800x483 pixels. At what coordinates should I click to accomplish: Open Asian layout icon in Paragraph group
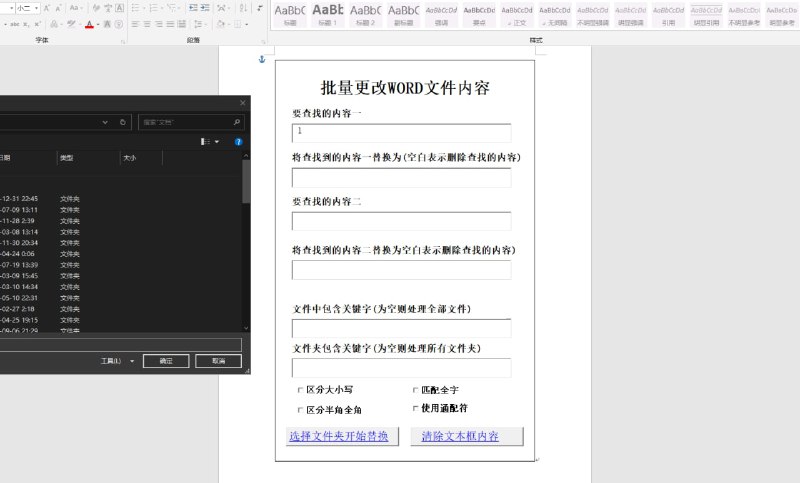pyautogui.click(x=222, y=8)
